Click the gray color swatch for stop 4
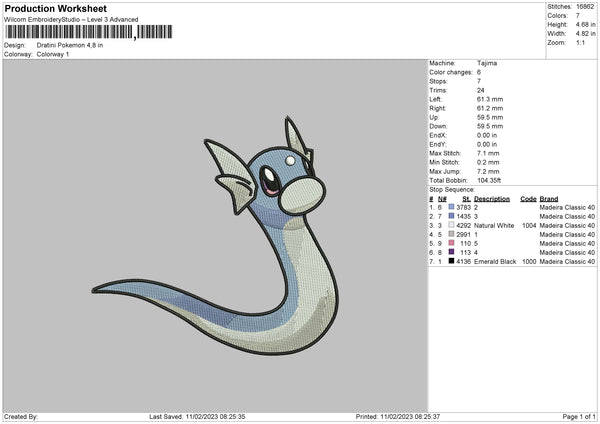Viewport: 600px width, 424px height. point(451,234)
